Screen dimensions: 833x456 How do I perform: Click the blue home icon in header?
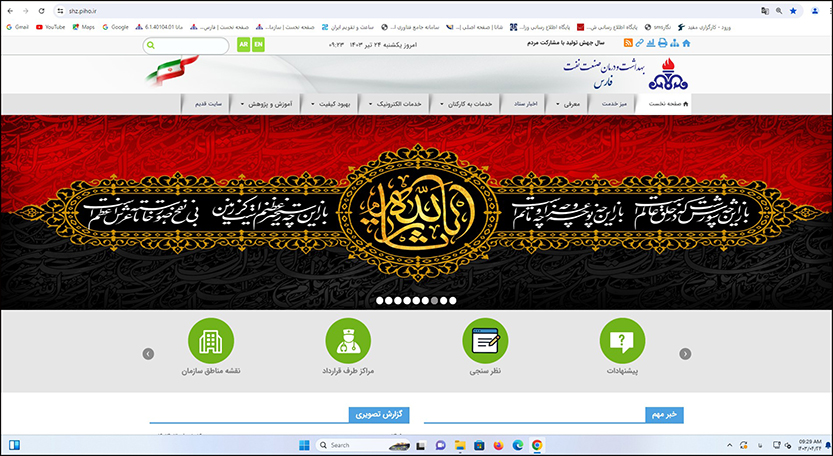tap(686, 43)
